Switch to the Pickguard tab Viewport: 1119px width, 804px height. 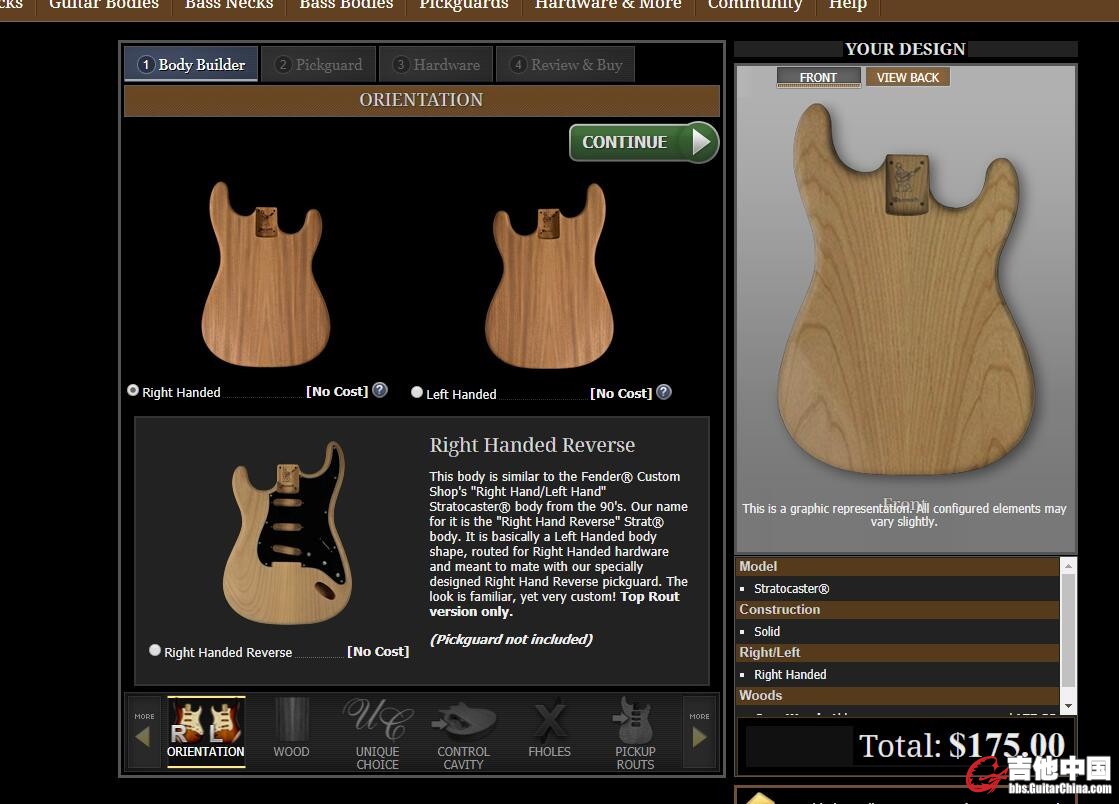pyautogui.click(x=319, y=65)
